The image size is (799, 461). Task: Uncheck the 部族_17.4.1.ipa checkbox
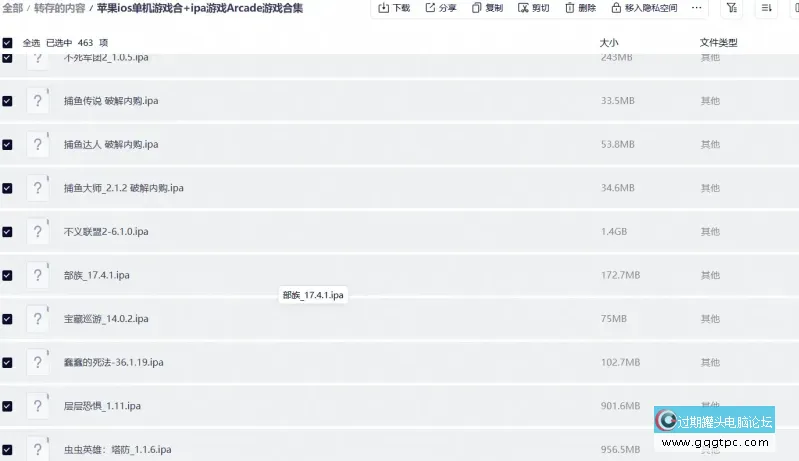point(7,276)
